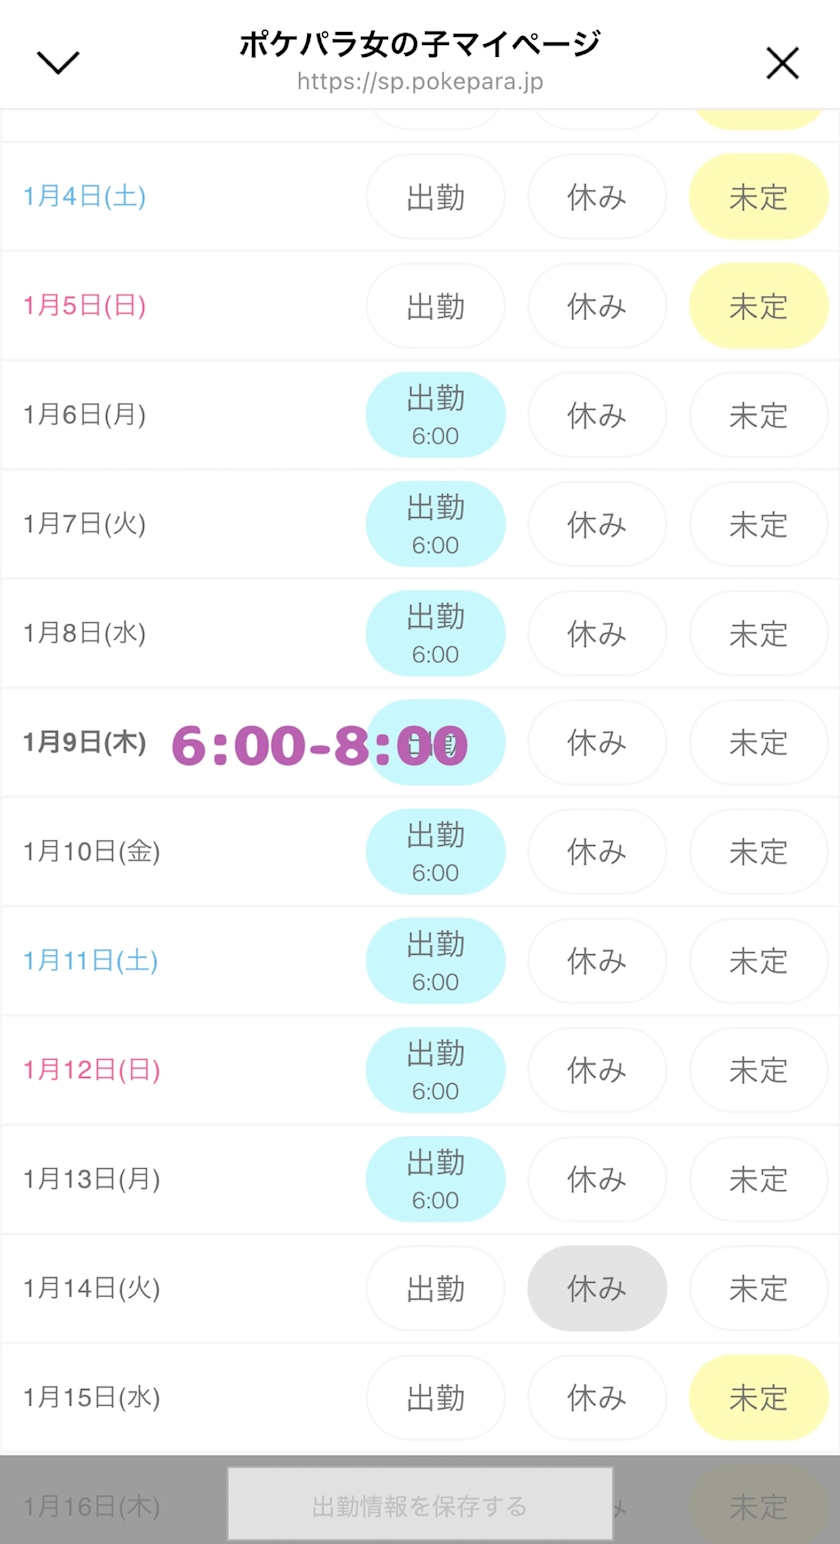Set January 5 (Sun) to 出勤
Image resolution: width=840 pixels, height=1544 pixels.
click(x=436, y=306)
